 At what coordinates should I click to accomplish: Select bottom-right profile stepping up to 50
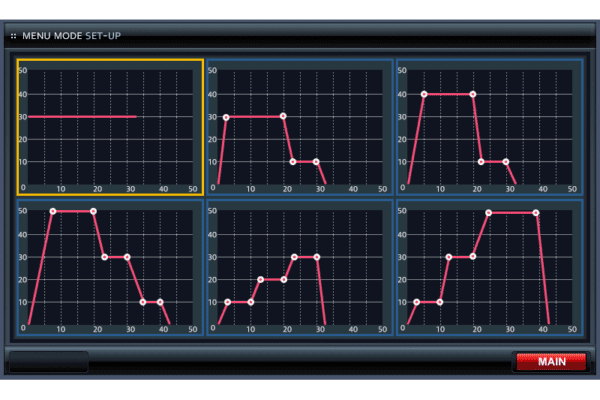pos(489,268)
